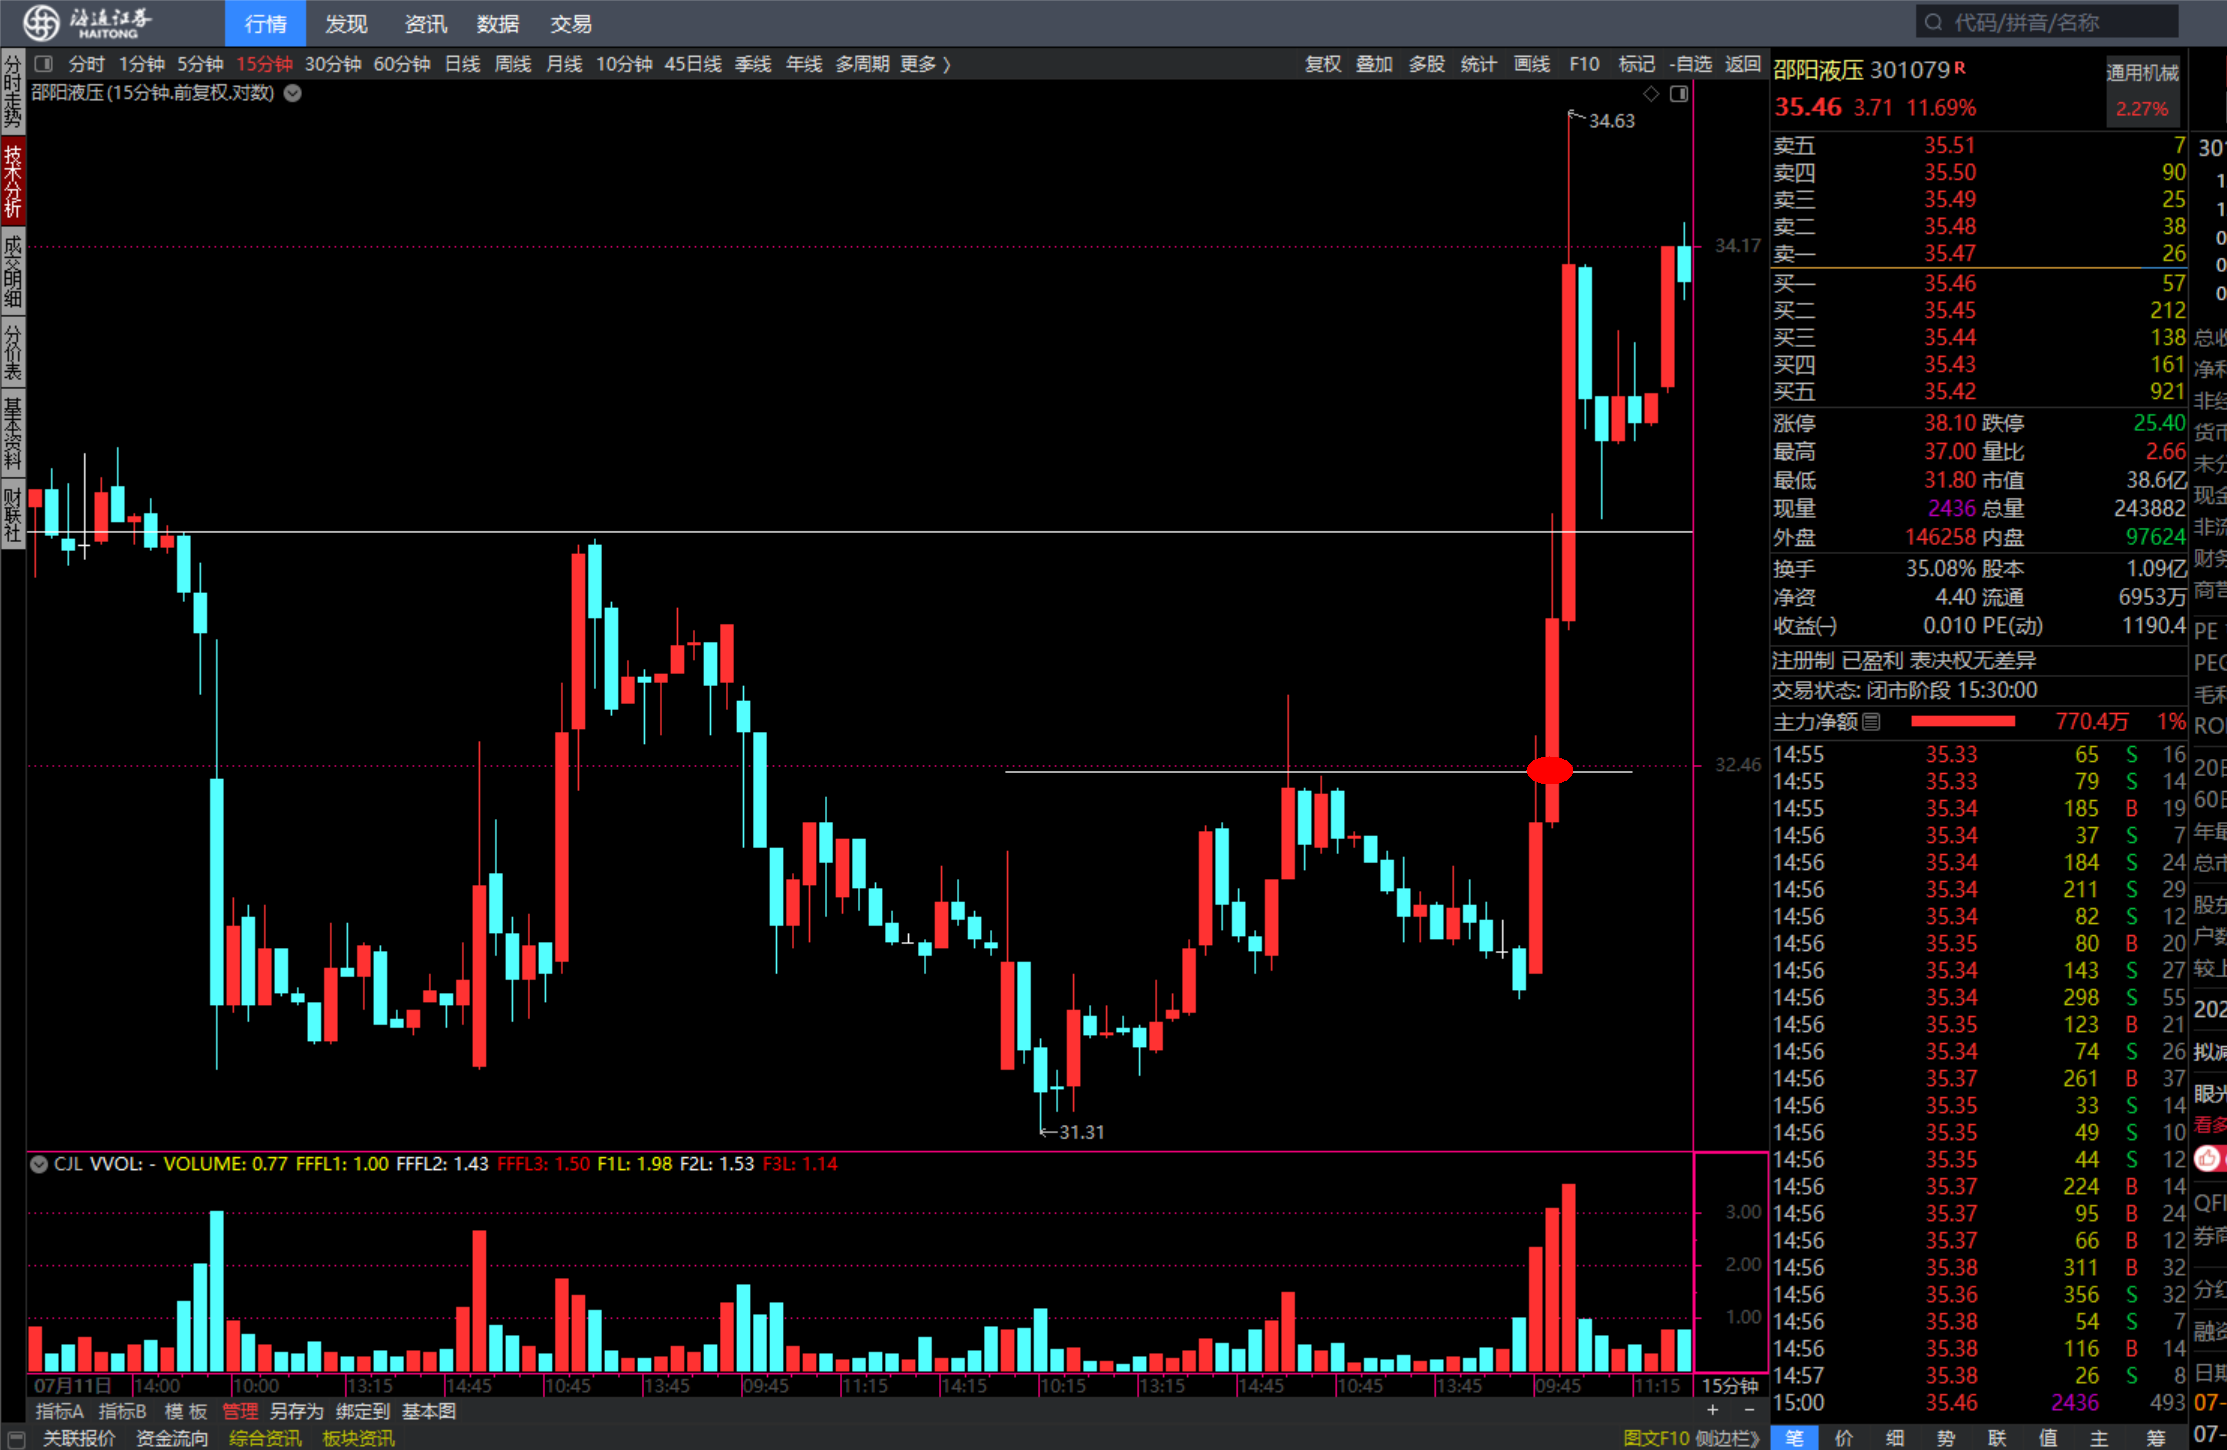This screenshot has width=2227, height=1450.
Task: Open the 标记 mark menu
Action: [x=1636, y=64]
